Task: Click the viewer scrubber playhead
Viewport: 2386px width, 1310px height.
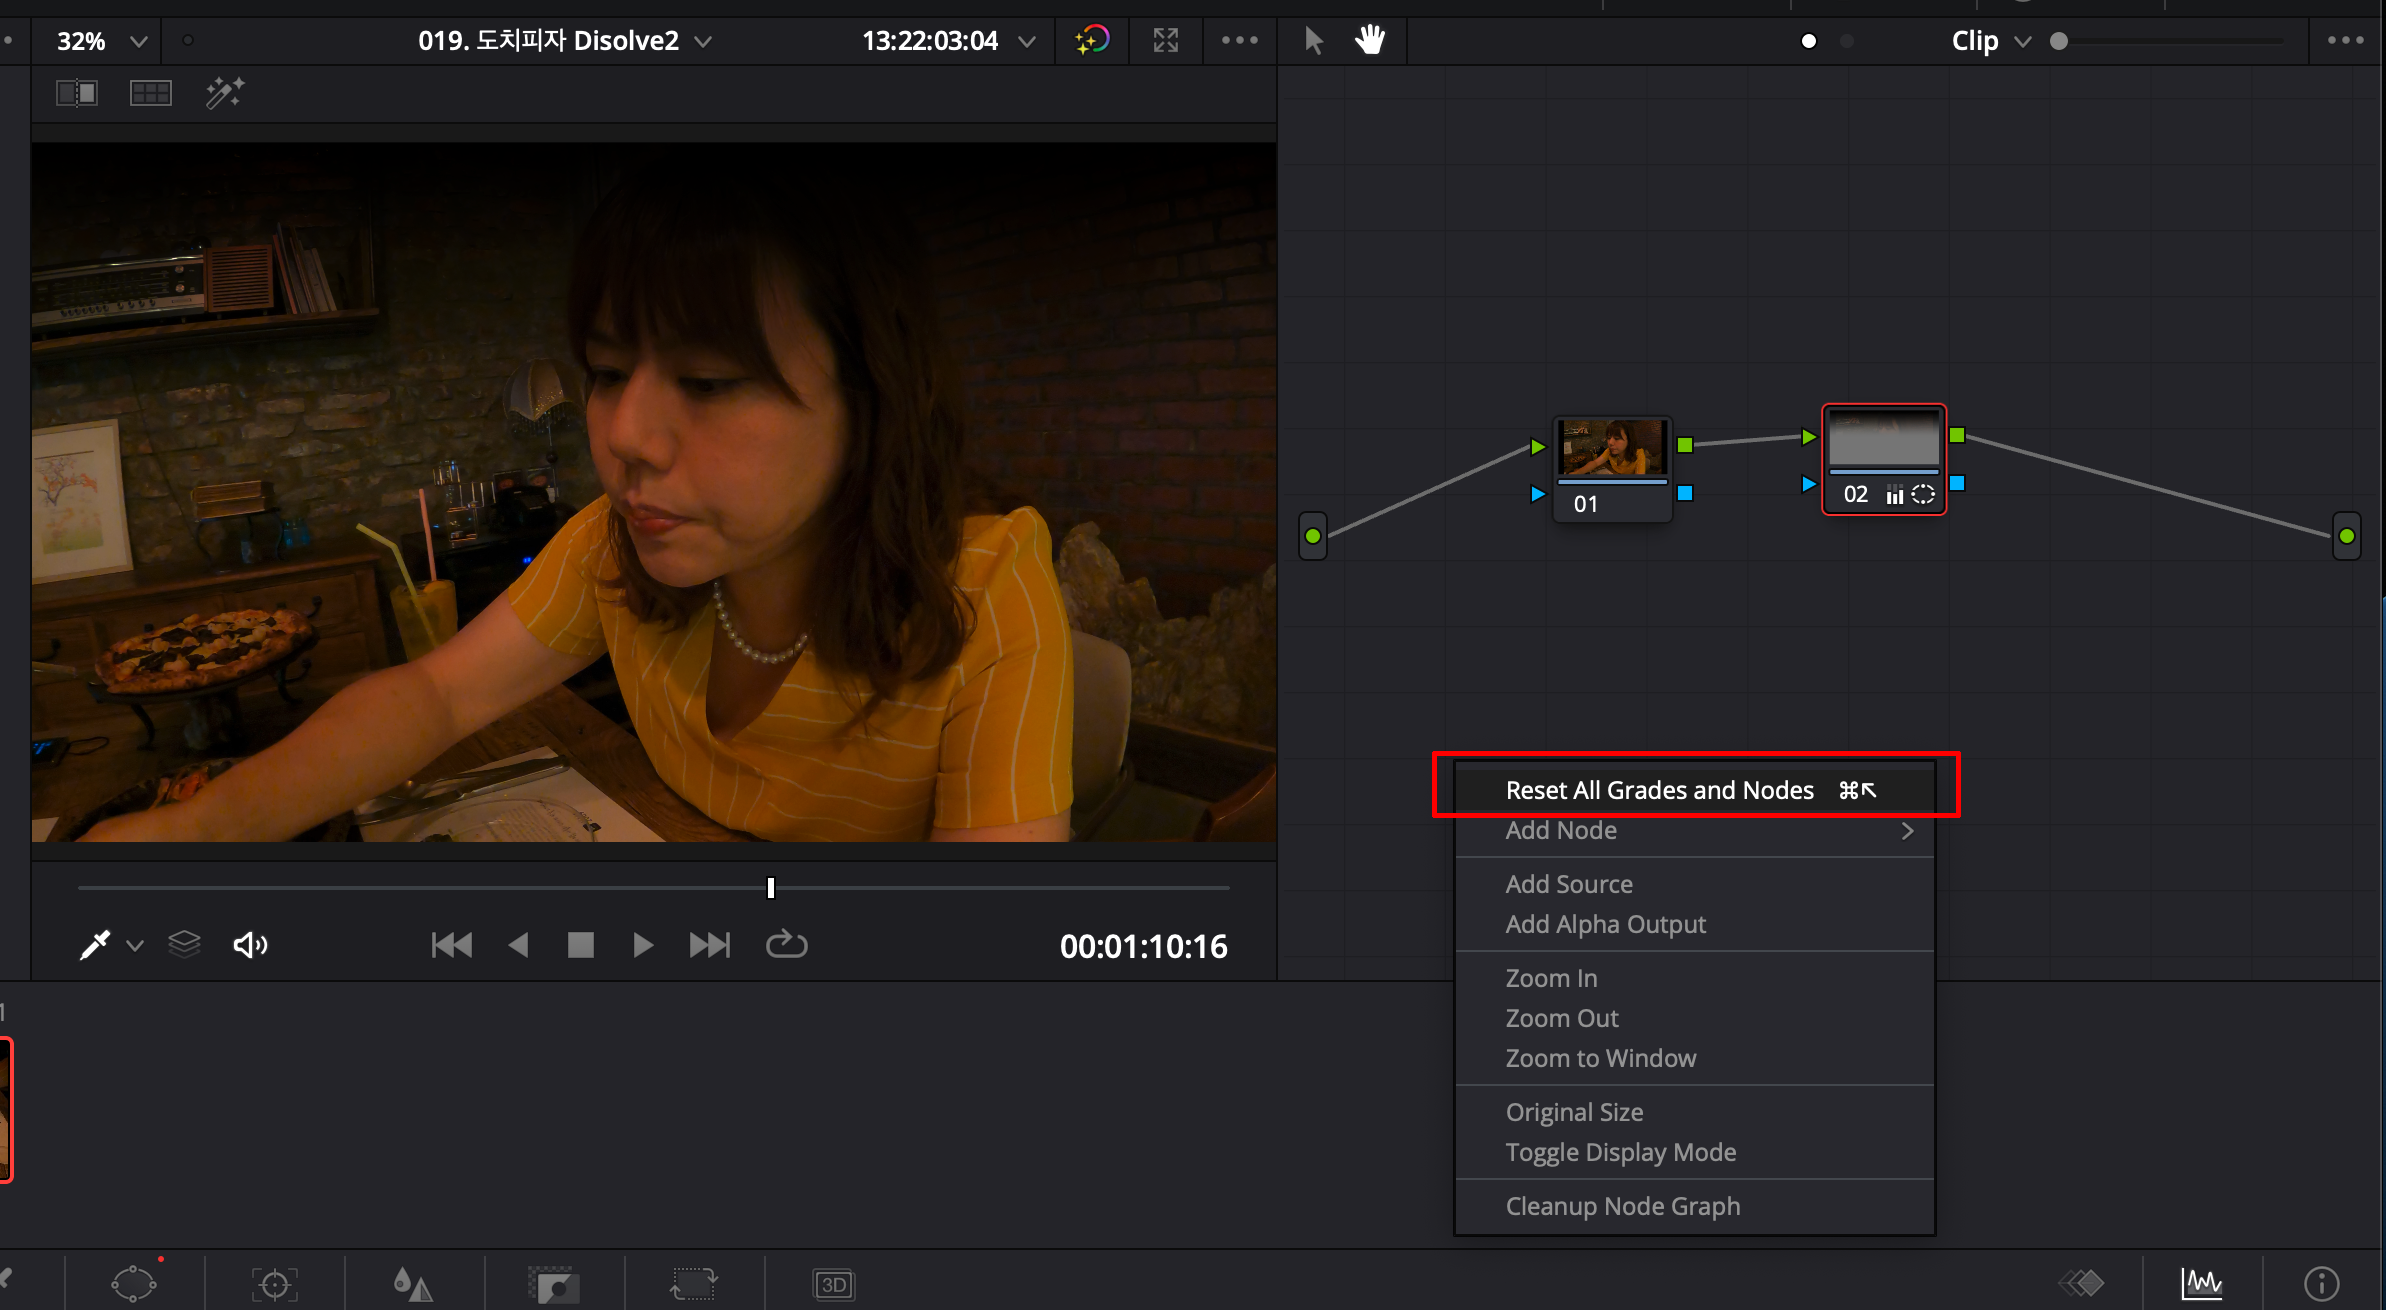Action: pyautogui.click(x=770, y=888)
